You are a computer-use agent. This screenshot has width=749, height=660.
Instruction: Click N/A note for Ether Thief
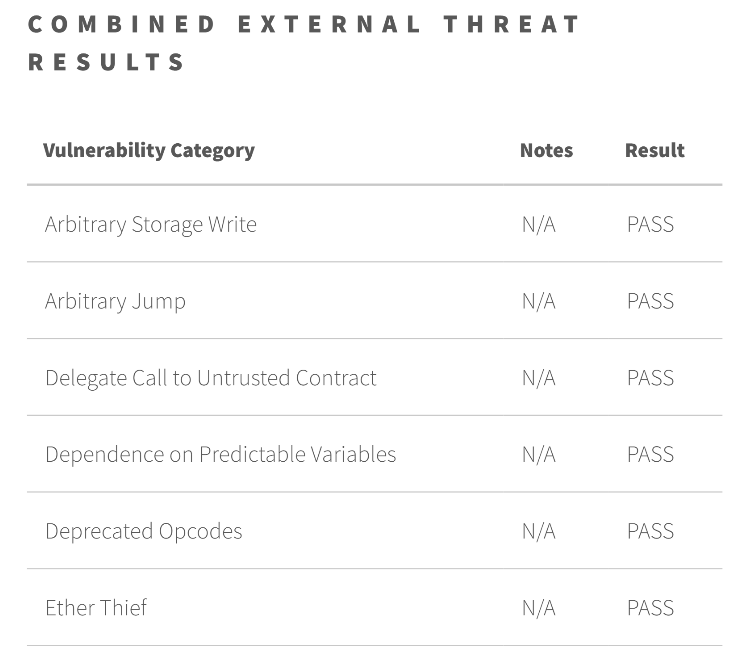539,608
